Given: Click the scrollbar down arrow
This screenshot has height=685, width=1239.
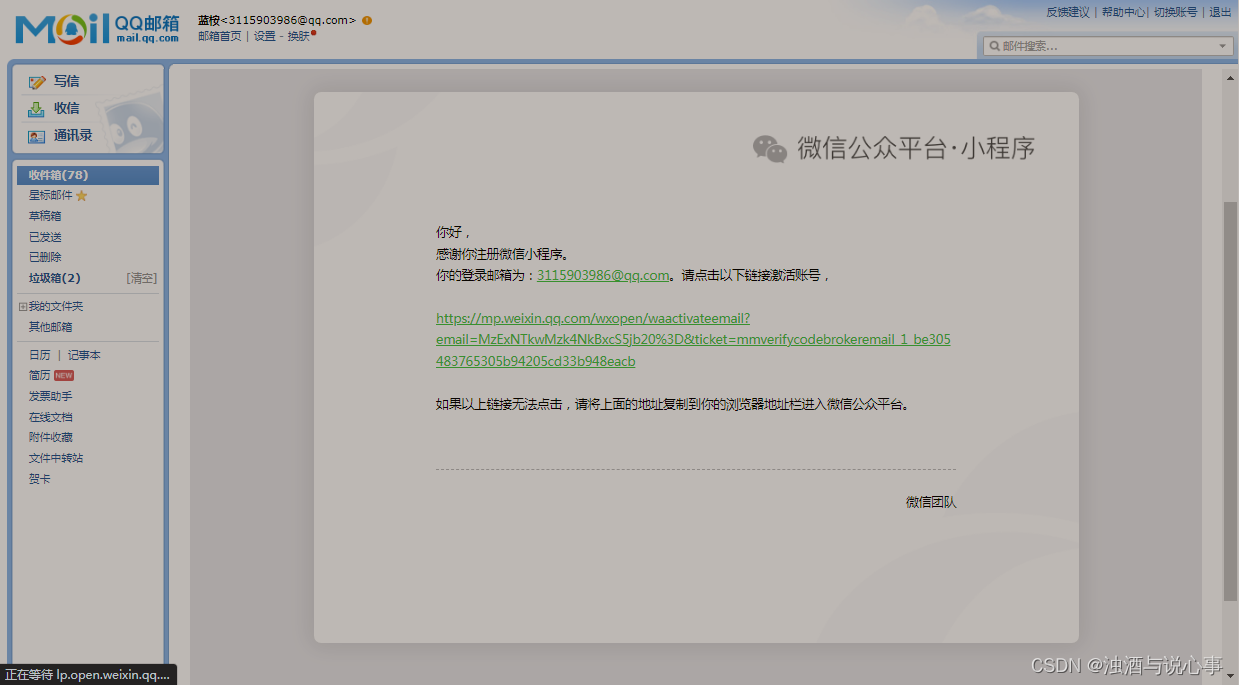Looking at the screenshot, I should (1231, 678).
